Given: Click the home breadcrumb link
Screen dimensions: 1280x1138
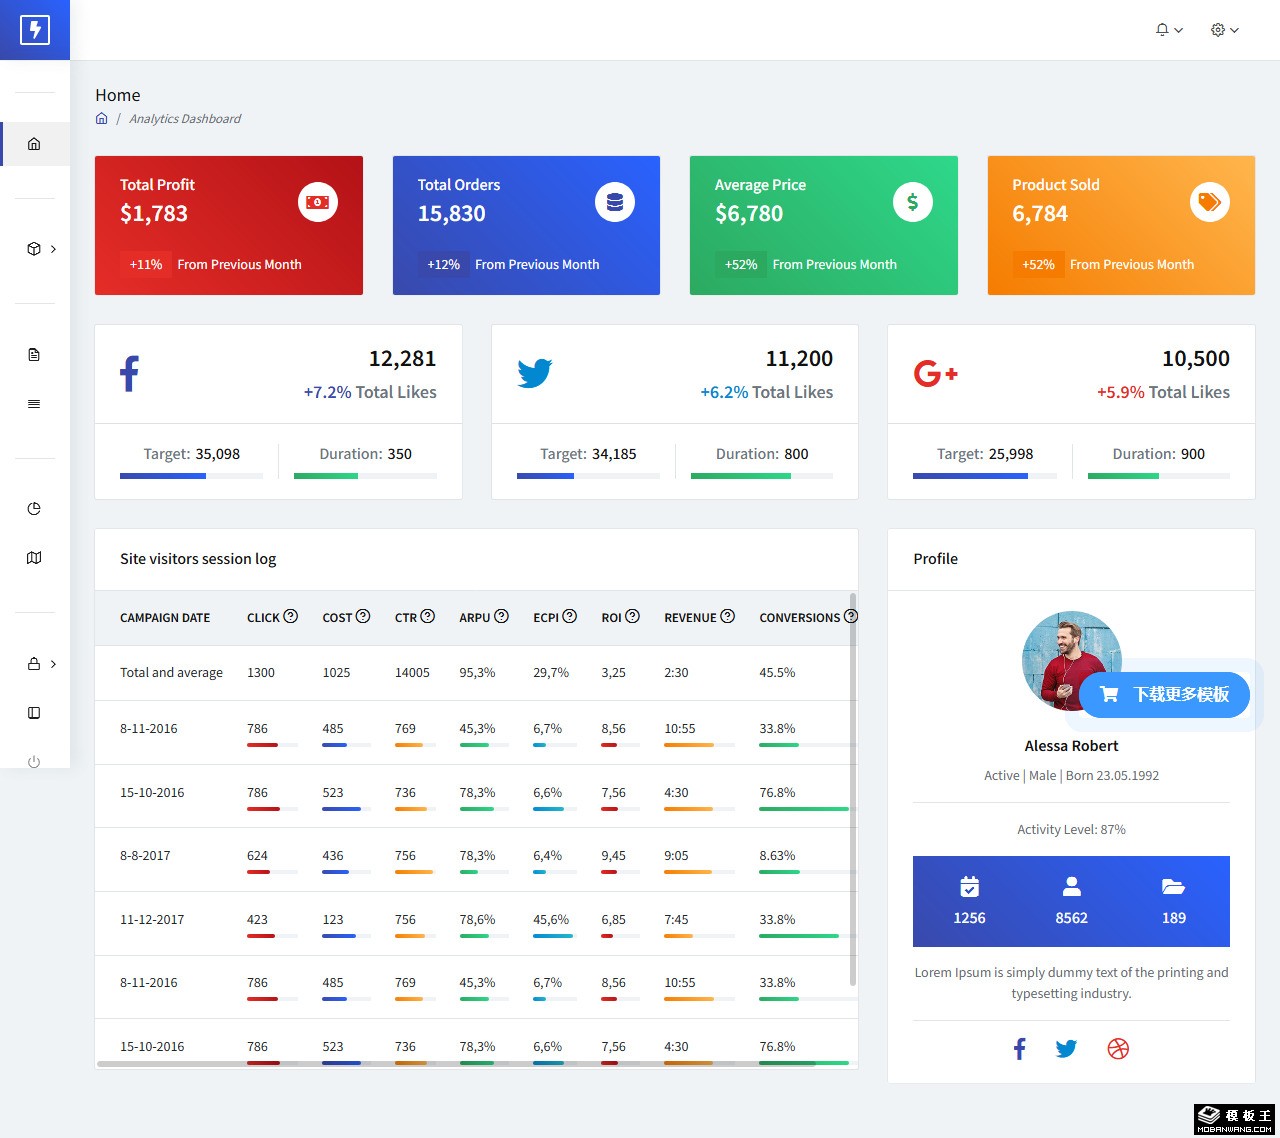Looking at the screenshot, I should pyautogui.click(x=102, y=119).
